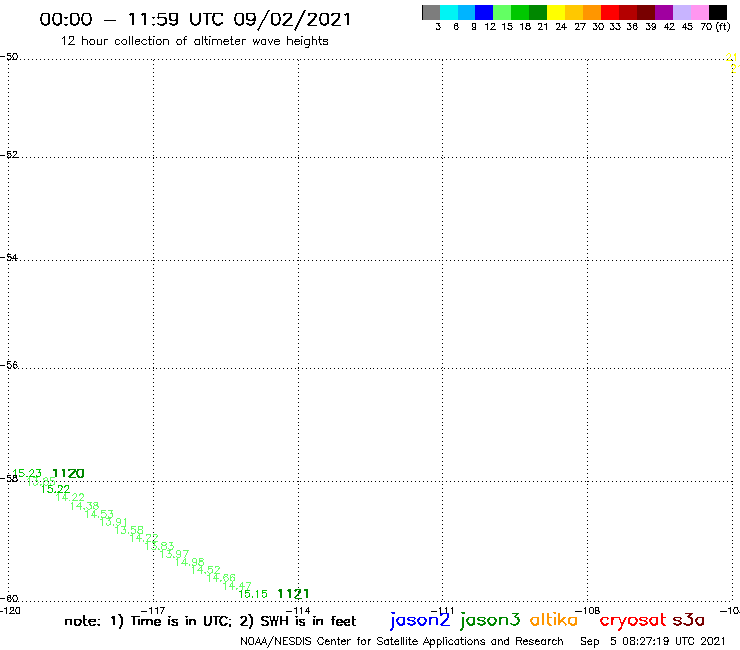Click the dark red 's3a' satellite label
The height and width of the screenshot is (650, 740).
689,620
